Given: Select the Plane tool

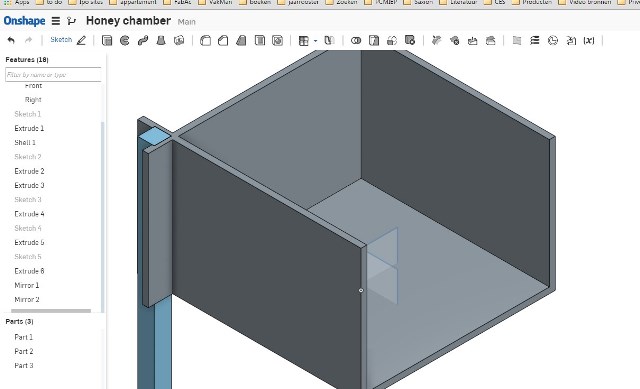Looking at the screenshot, I should click(517, 40).
